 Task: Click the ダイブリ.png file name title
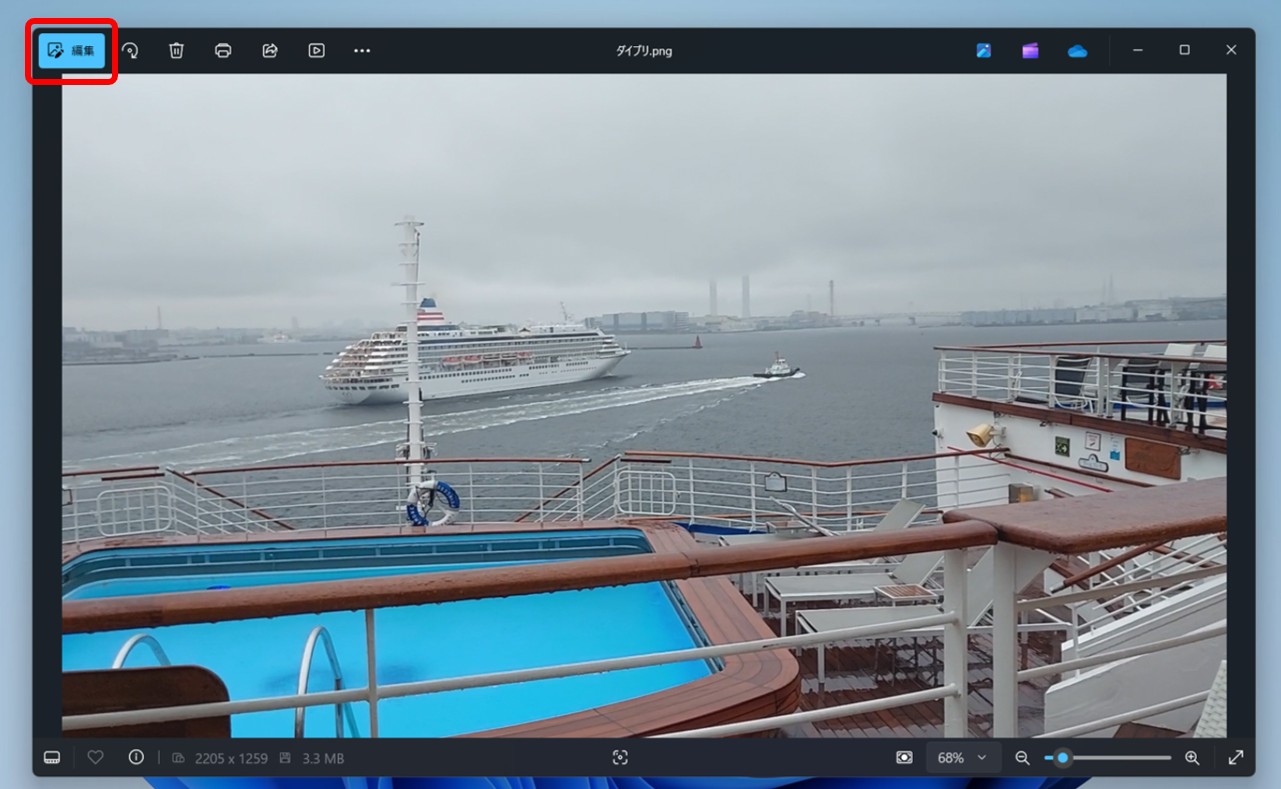pos(644,51)
